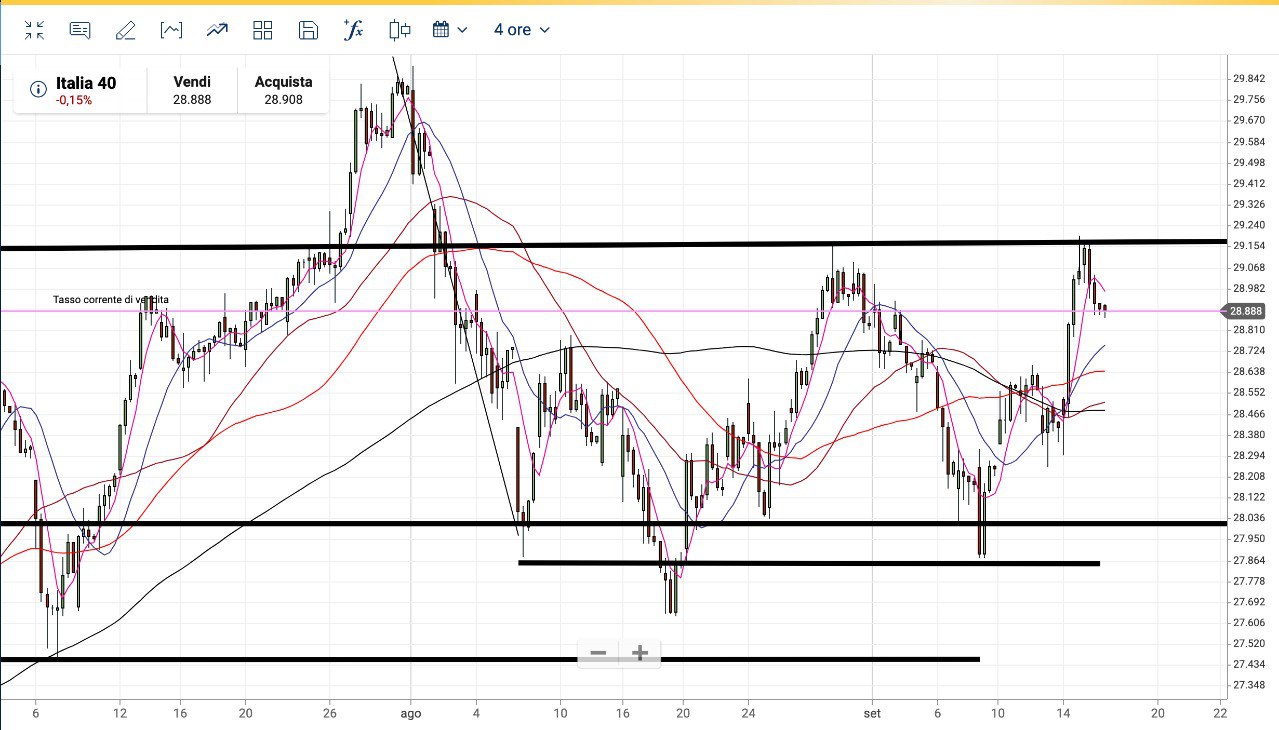
Task: Open the chart comments/notes icon
Action: 80,30
